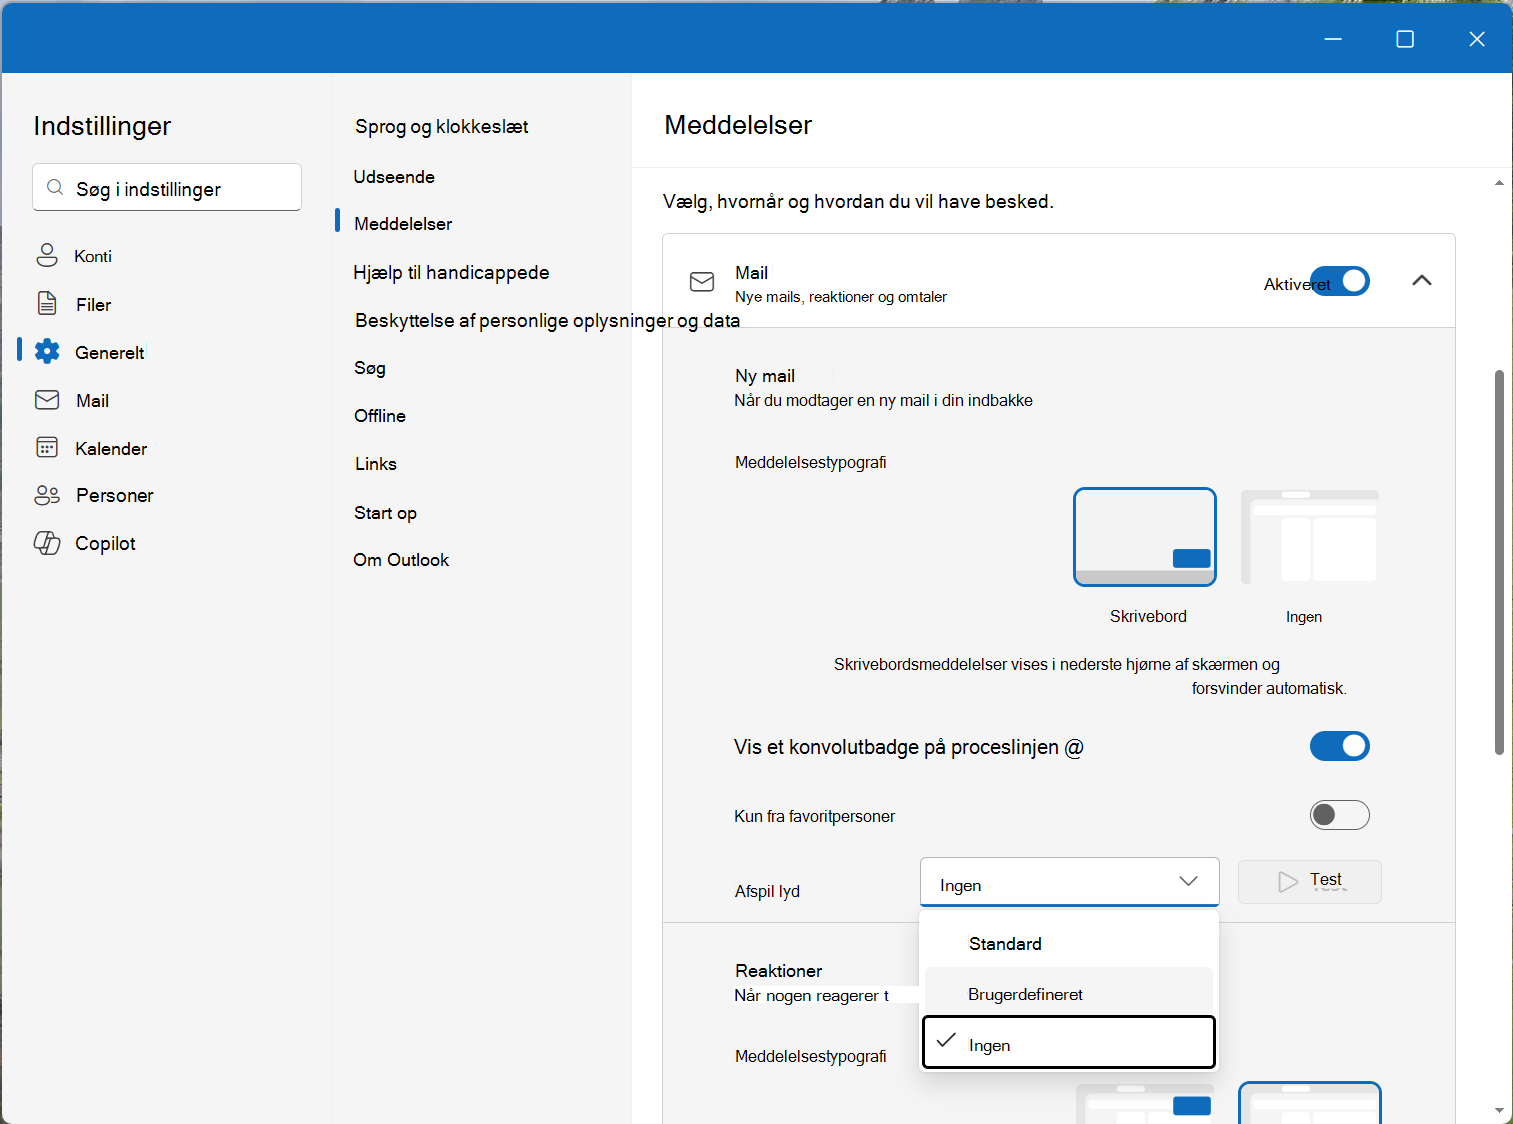1513x1124 pixels.
Task: Click the play triangle icon on Test button
Action: click(x=1288, y=882)
